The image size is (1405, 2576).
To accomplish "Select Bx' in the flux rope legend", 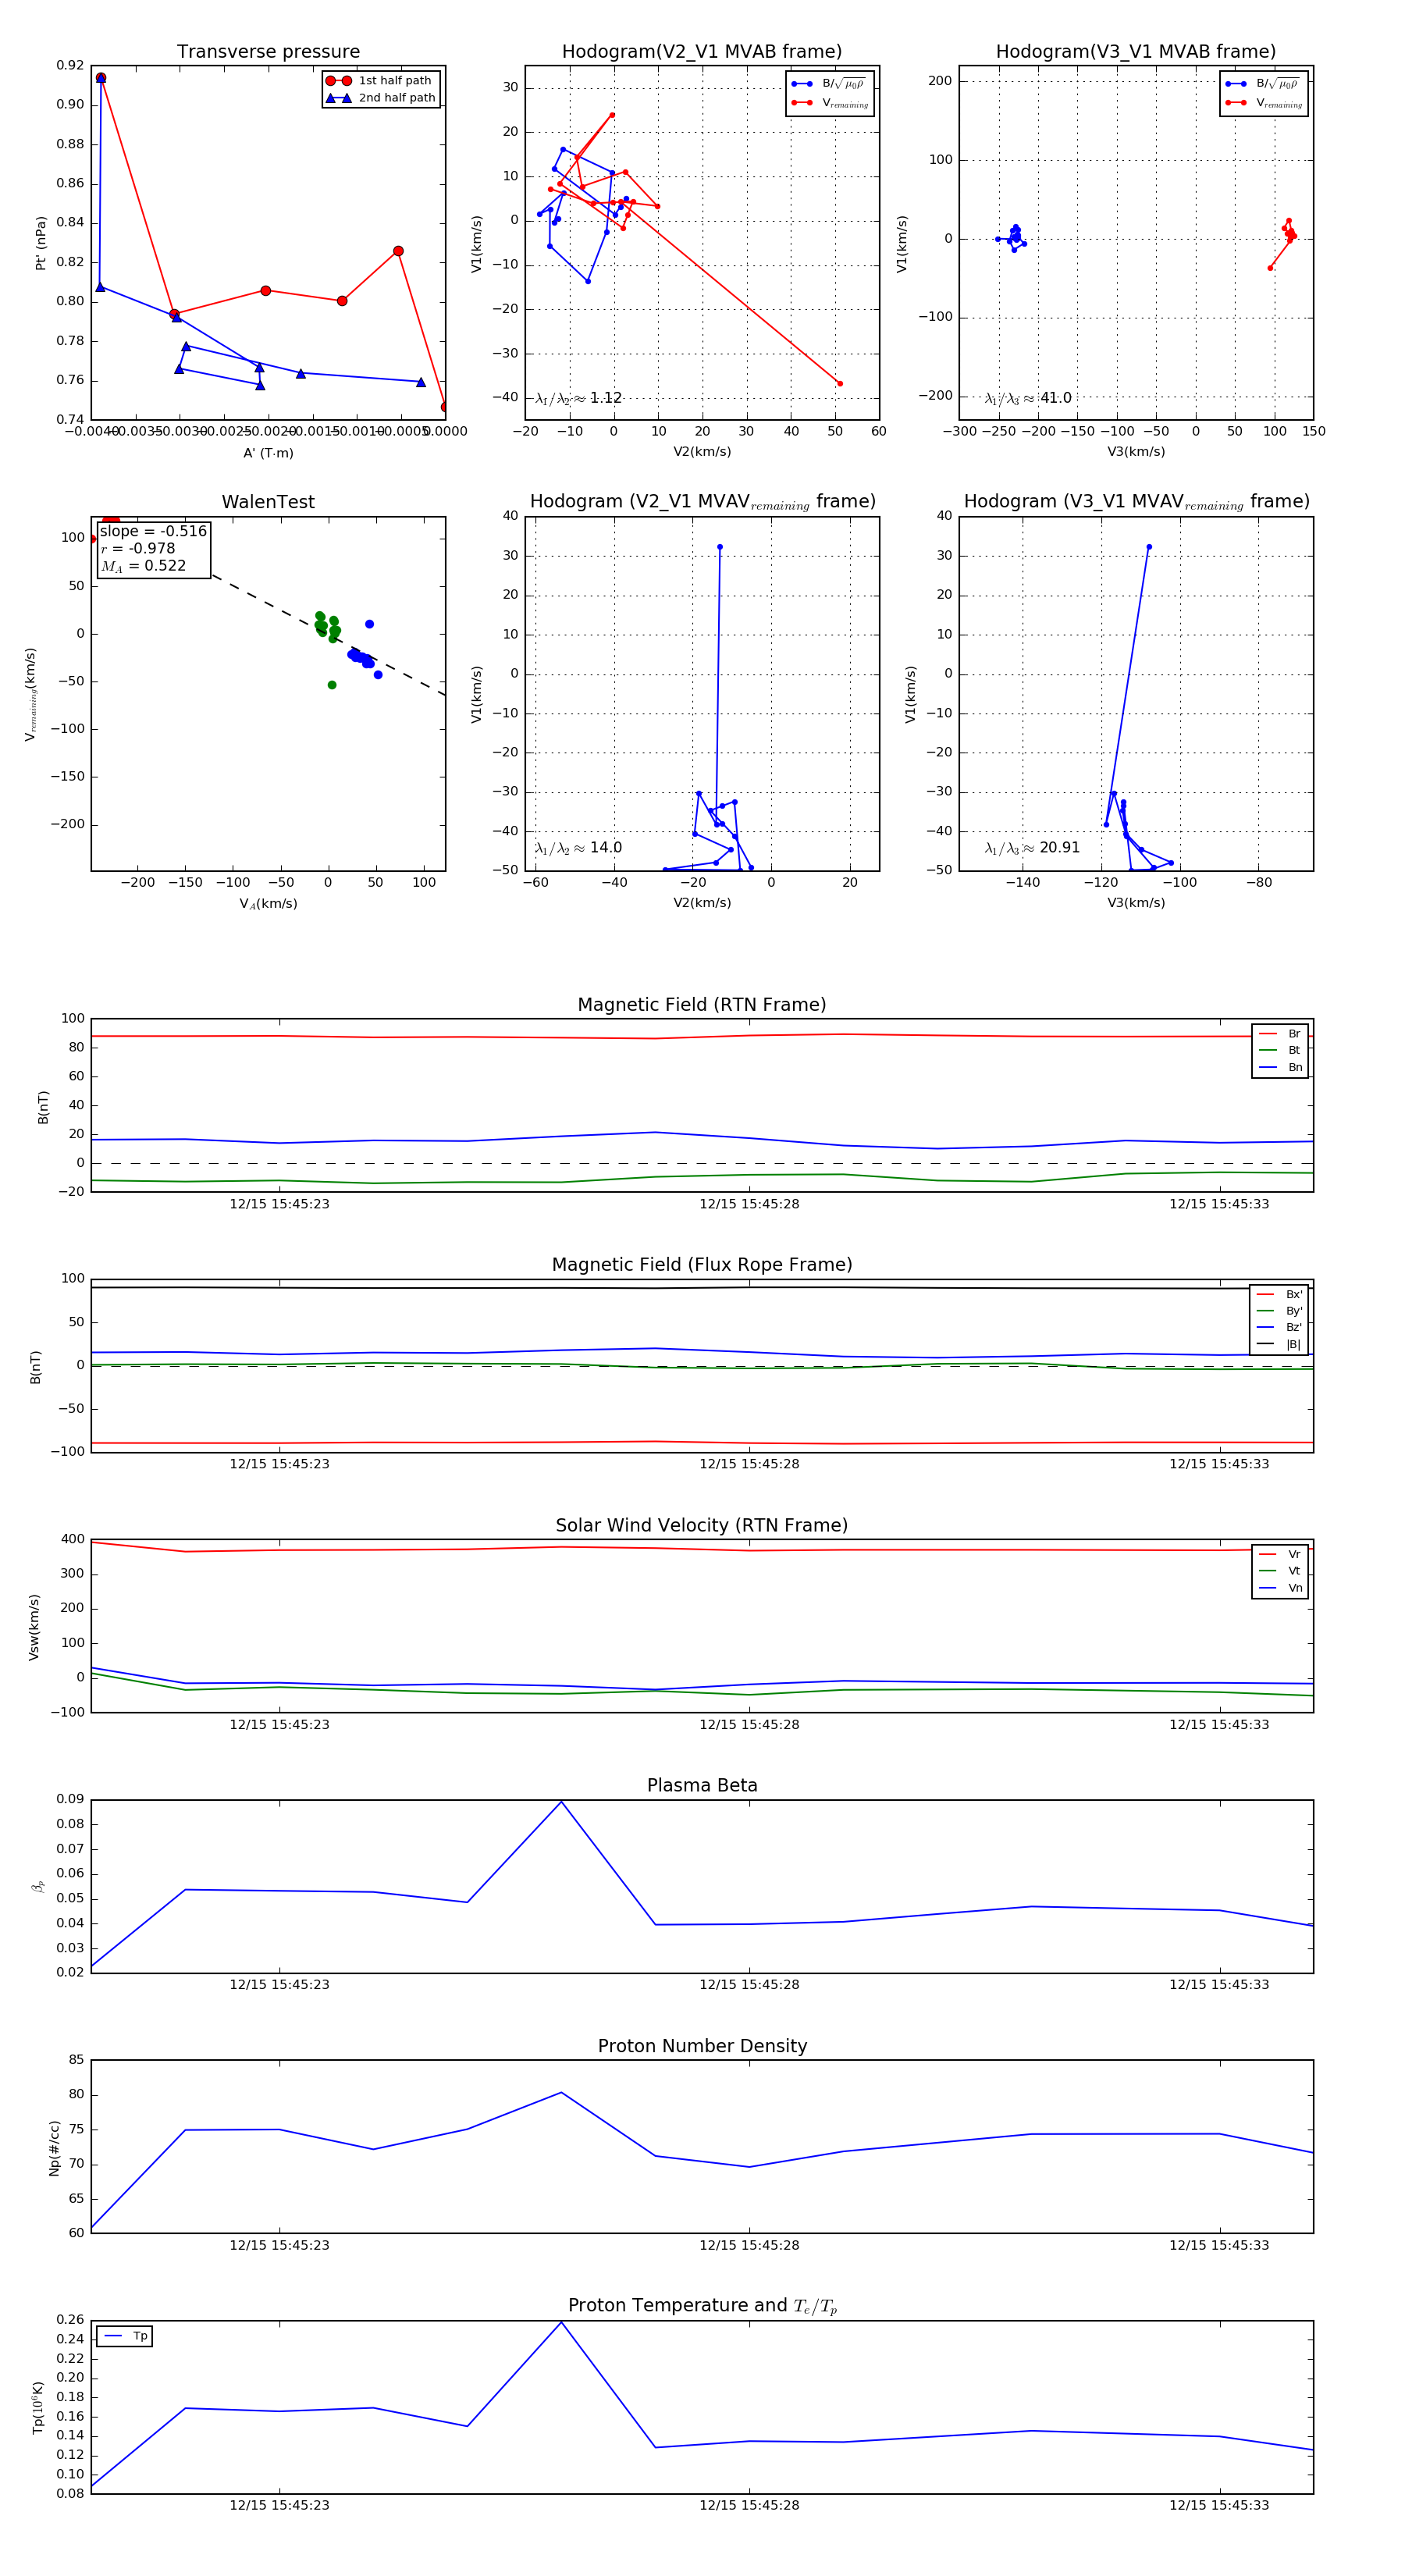I will 1279,1294.
